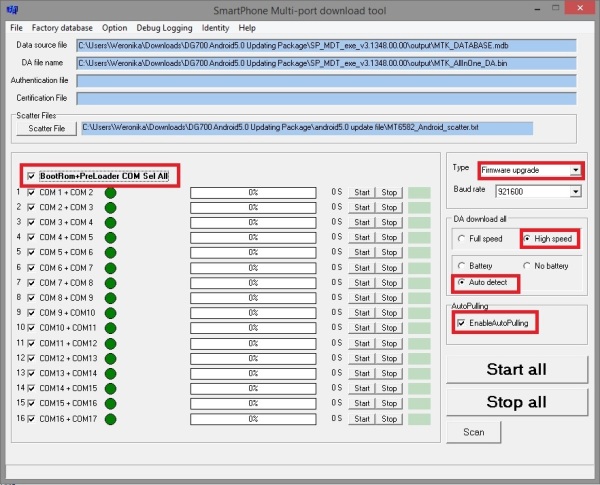Click the Scatter File button
This screenshot has width=600, height=485.
[x=46, y=128]
